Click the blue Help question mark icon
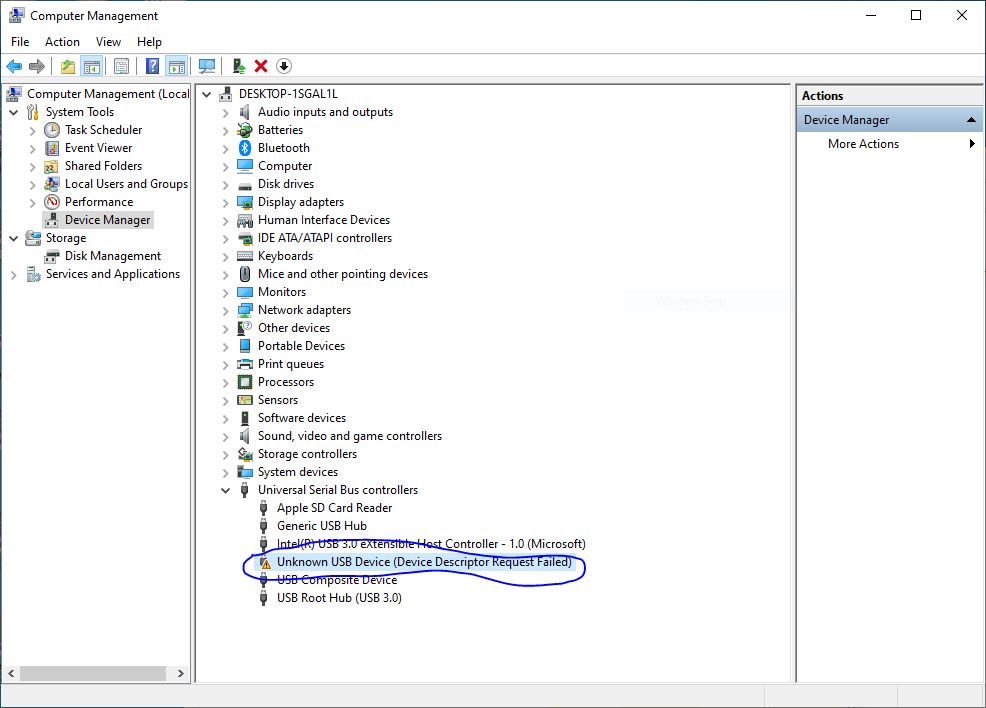The width and height of the screenshot is (986, 708). click(152, 66)
